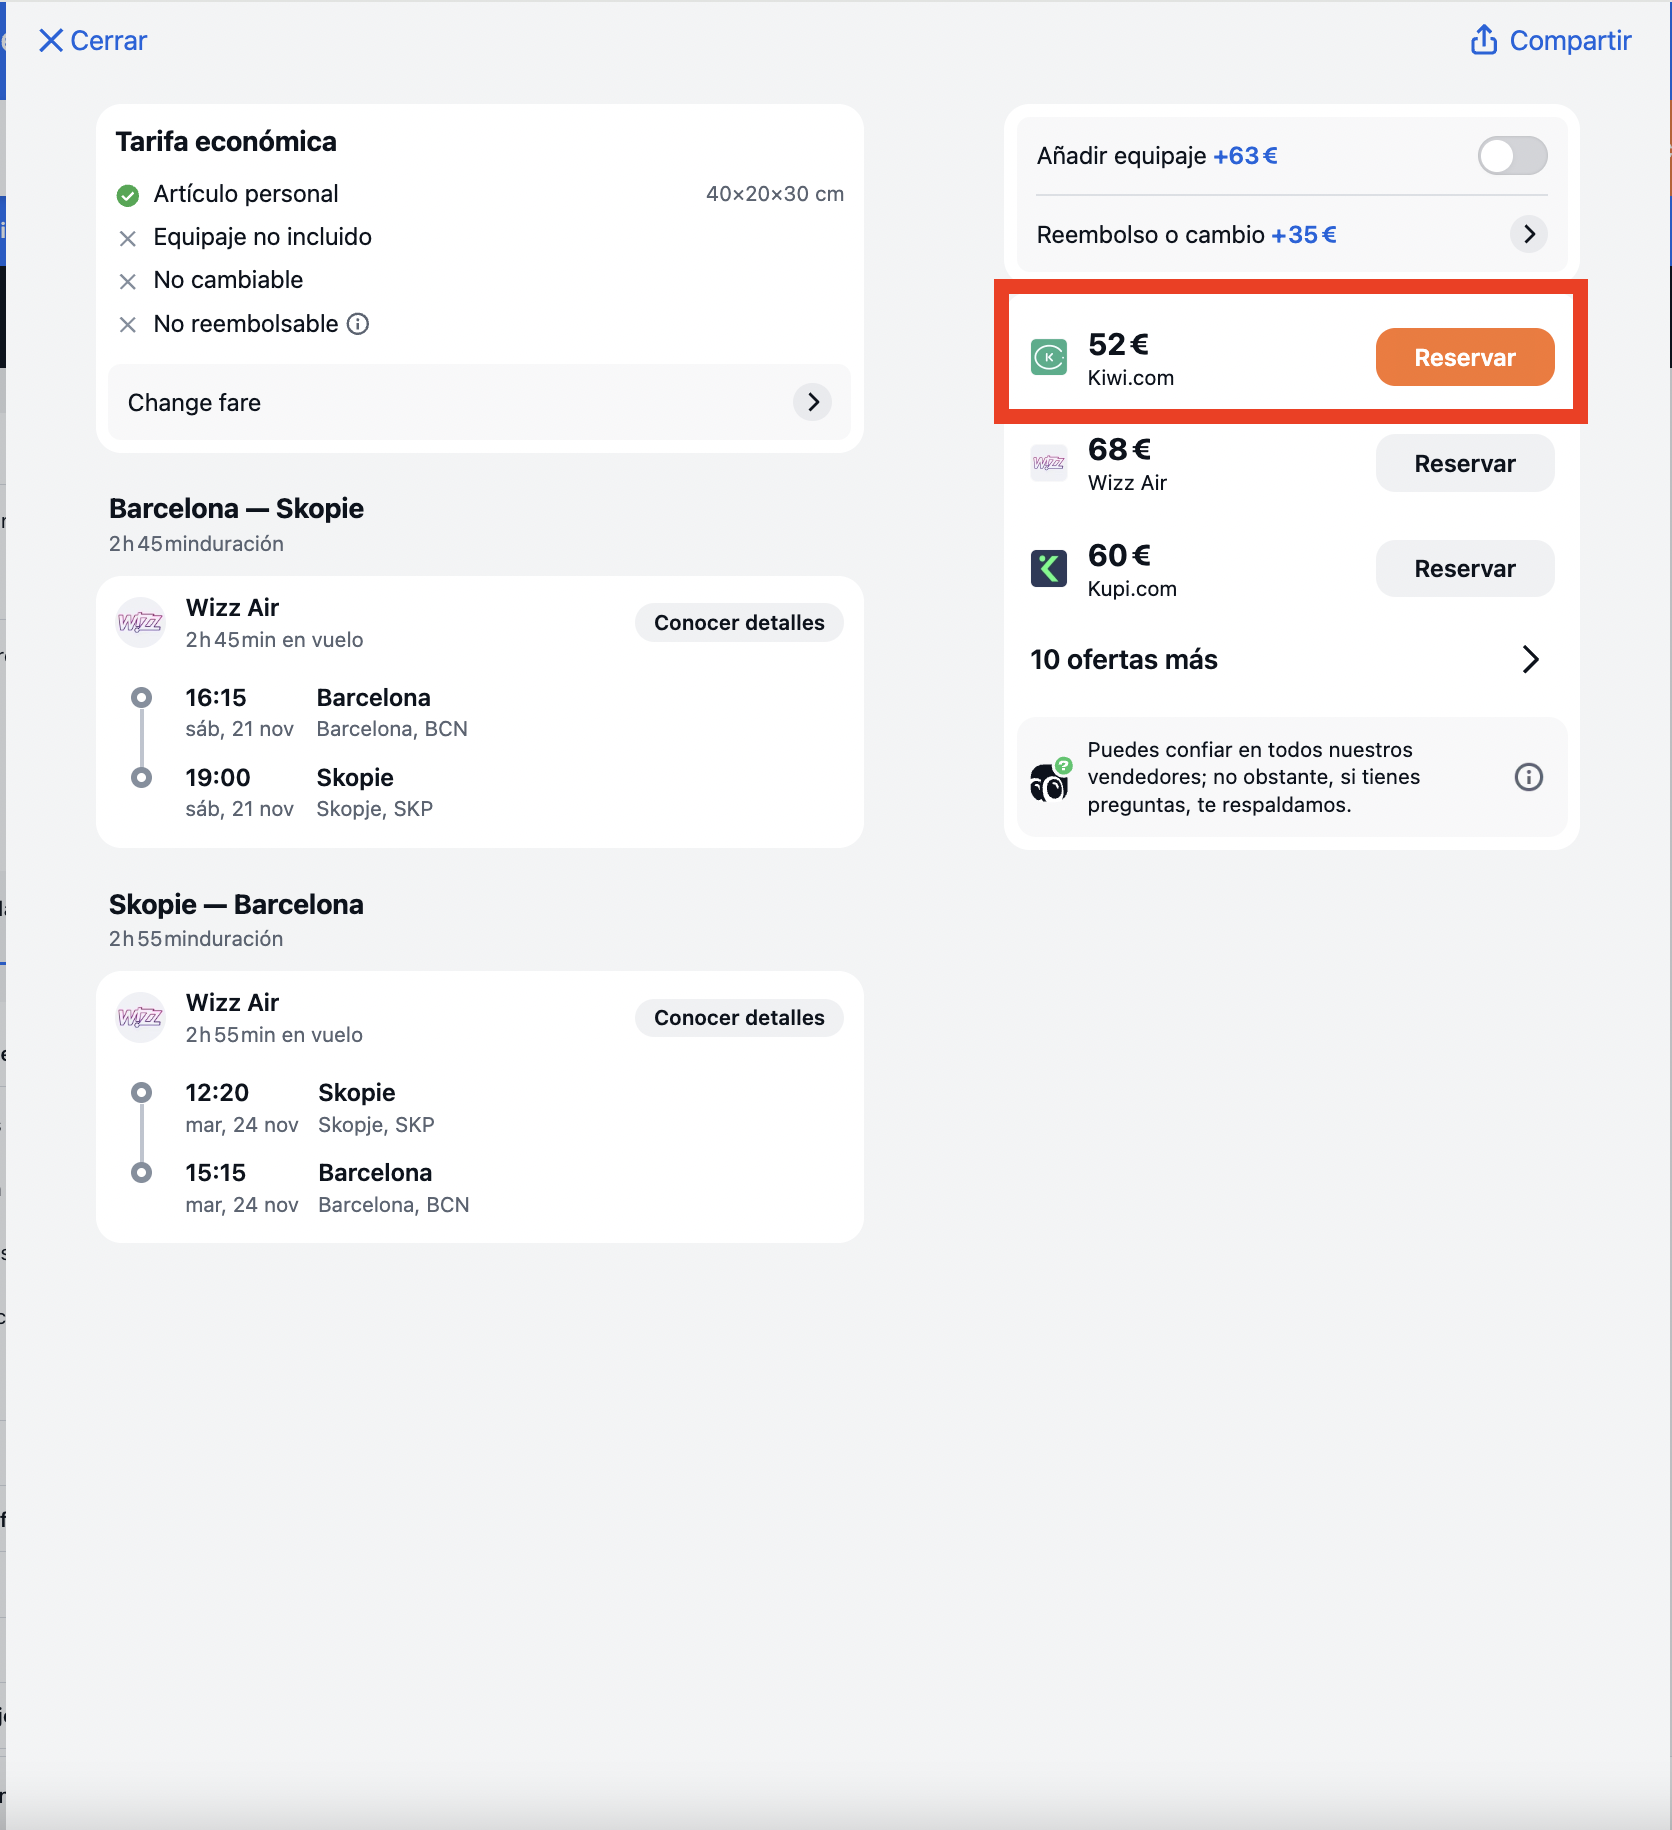Open Conocer detalles for Barcelona–Skopie flight
Viewport: 1672px width, 1830px height.
[739, 623]
